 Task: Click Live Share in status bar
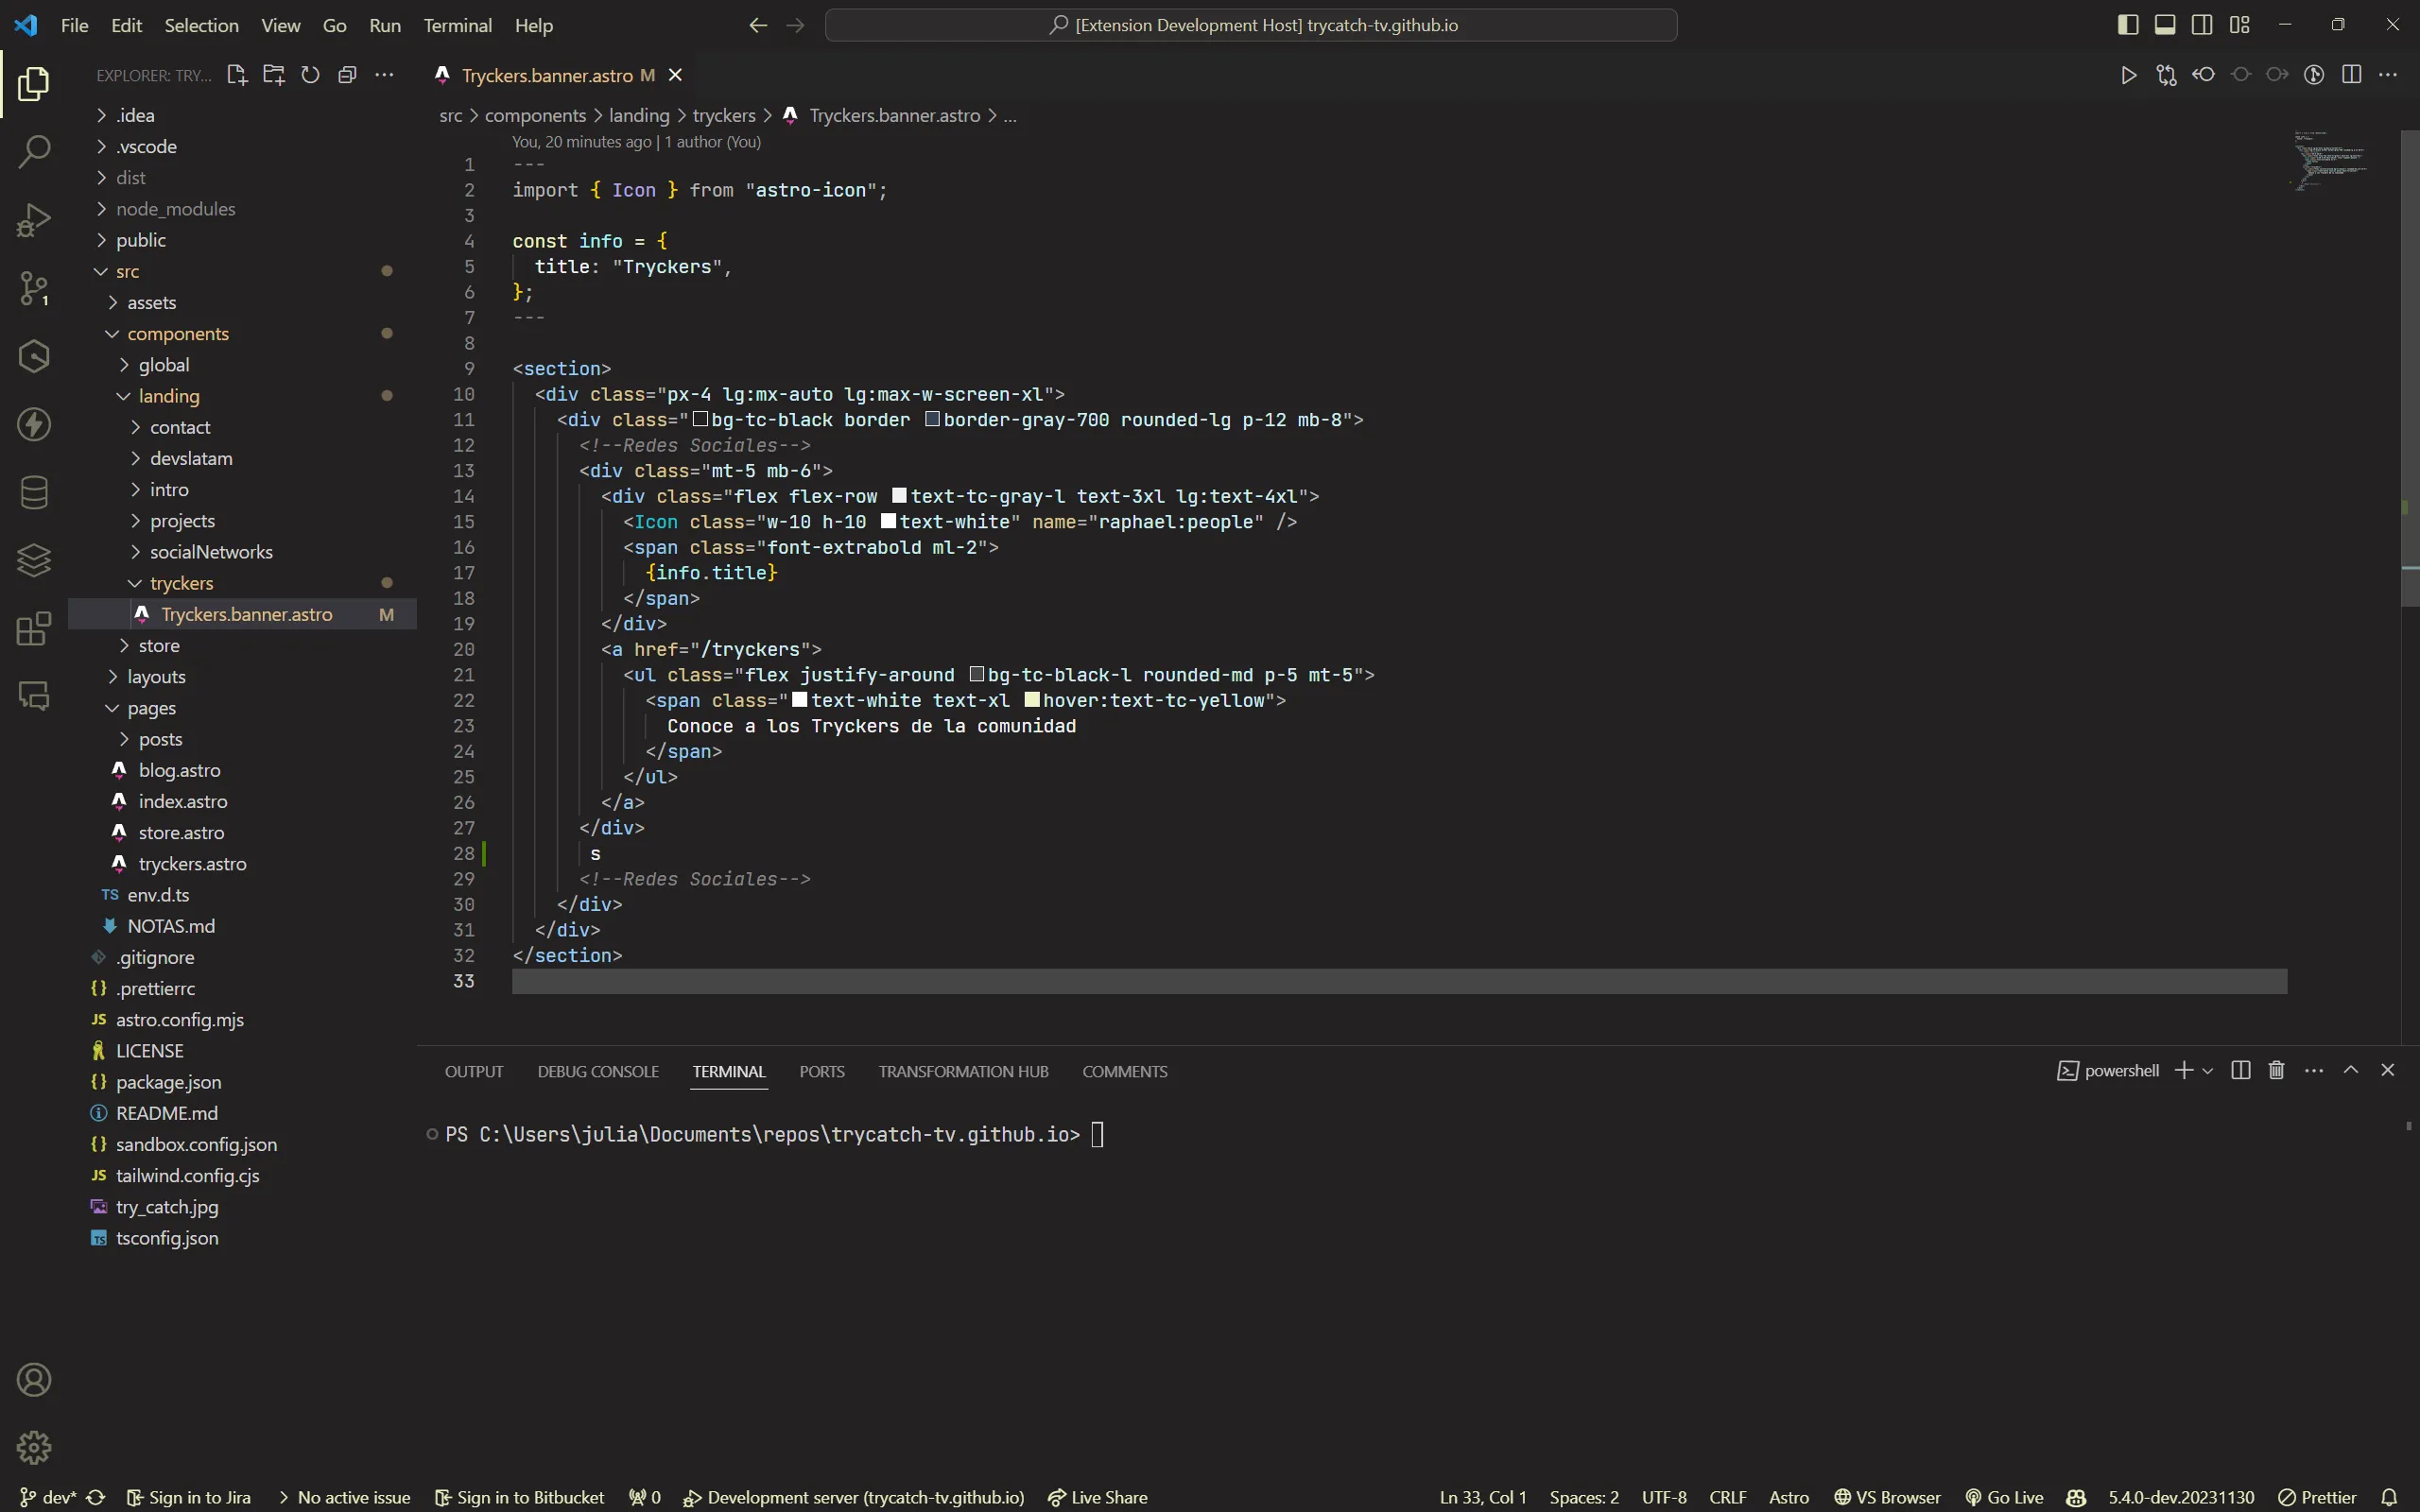pyautogui.click(x=1097, y=1497)
